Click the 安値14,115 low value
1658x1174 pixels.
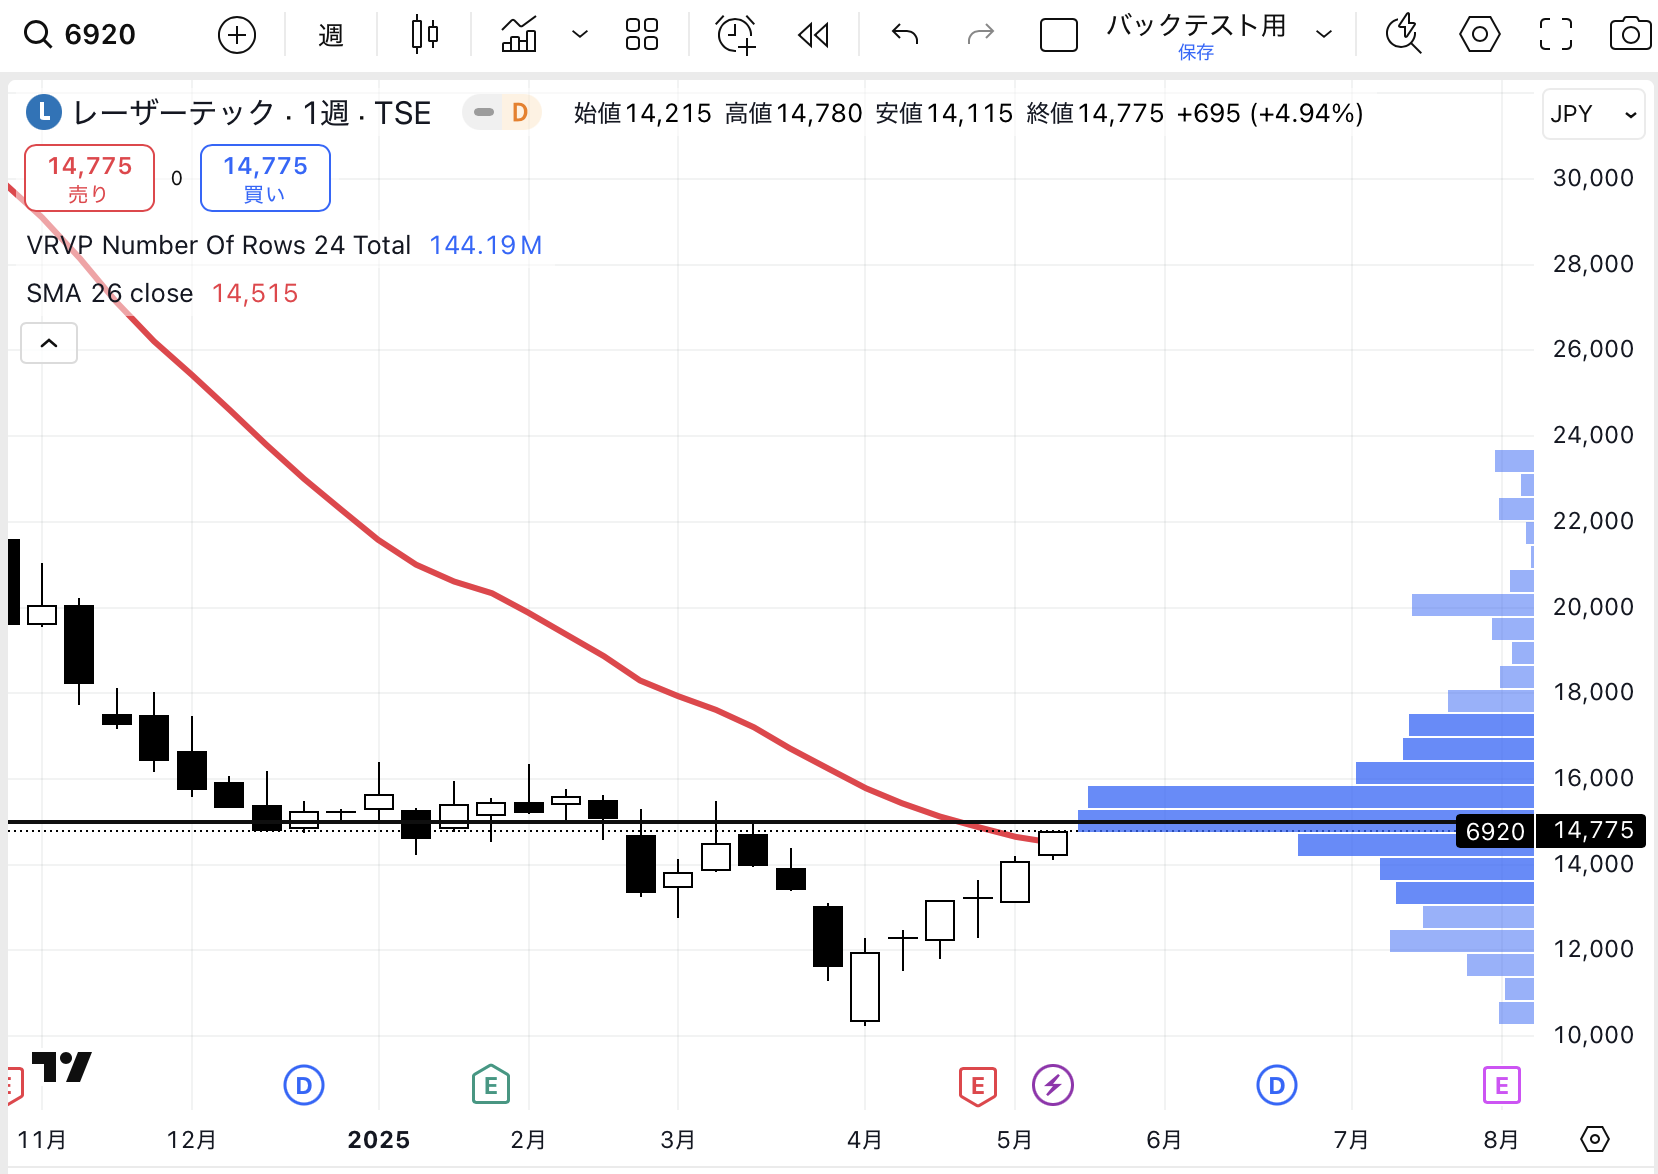coord(944,113)
